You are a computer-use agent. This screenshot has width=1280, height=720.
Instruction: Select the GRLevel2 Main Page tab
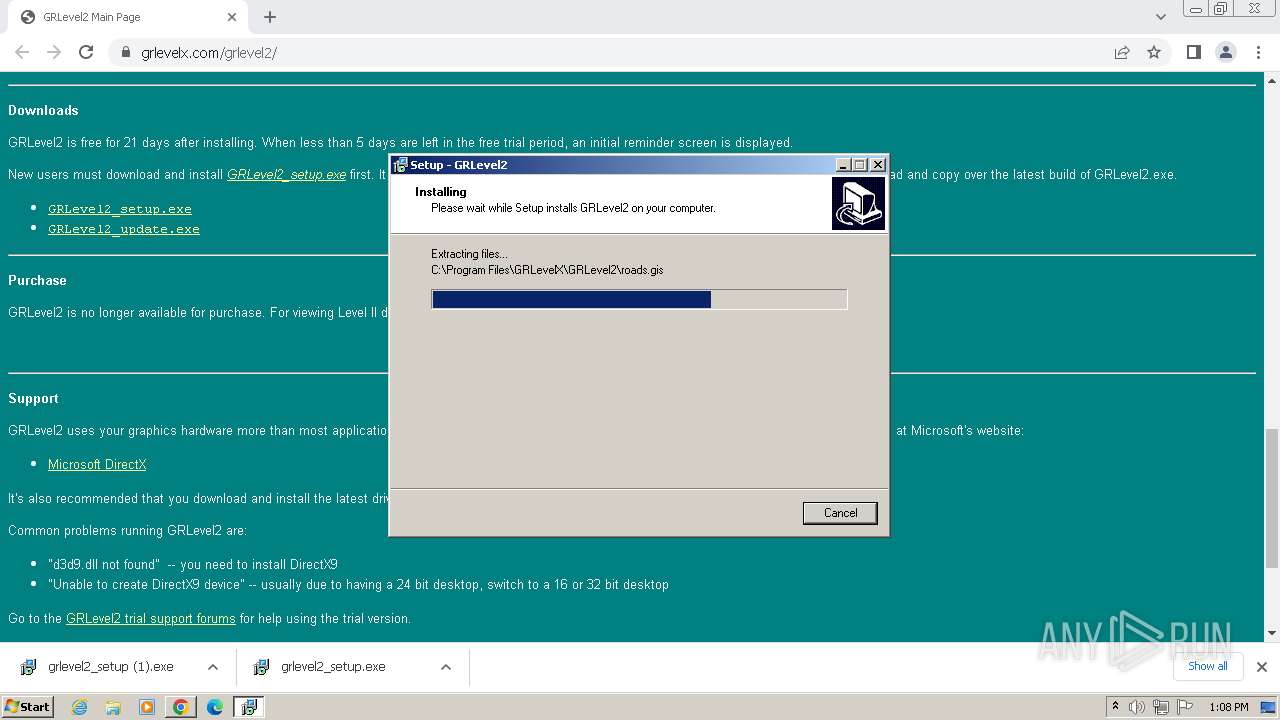127,17
